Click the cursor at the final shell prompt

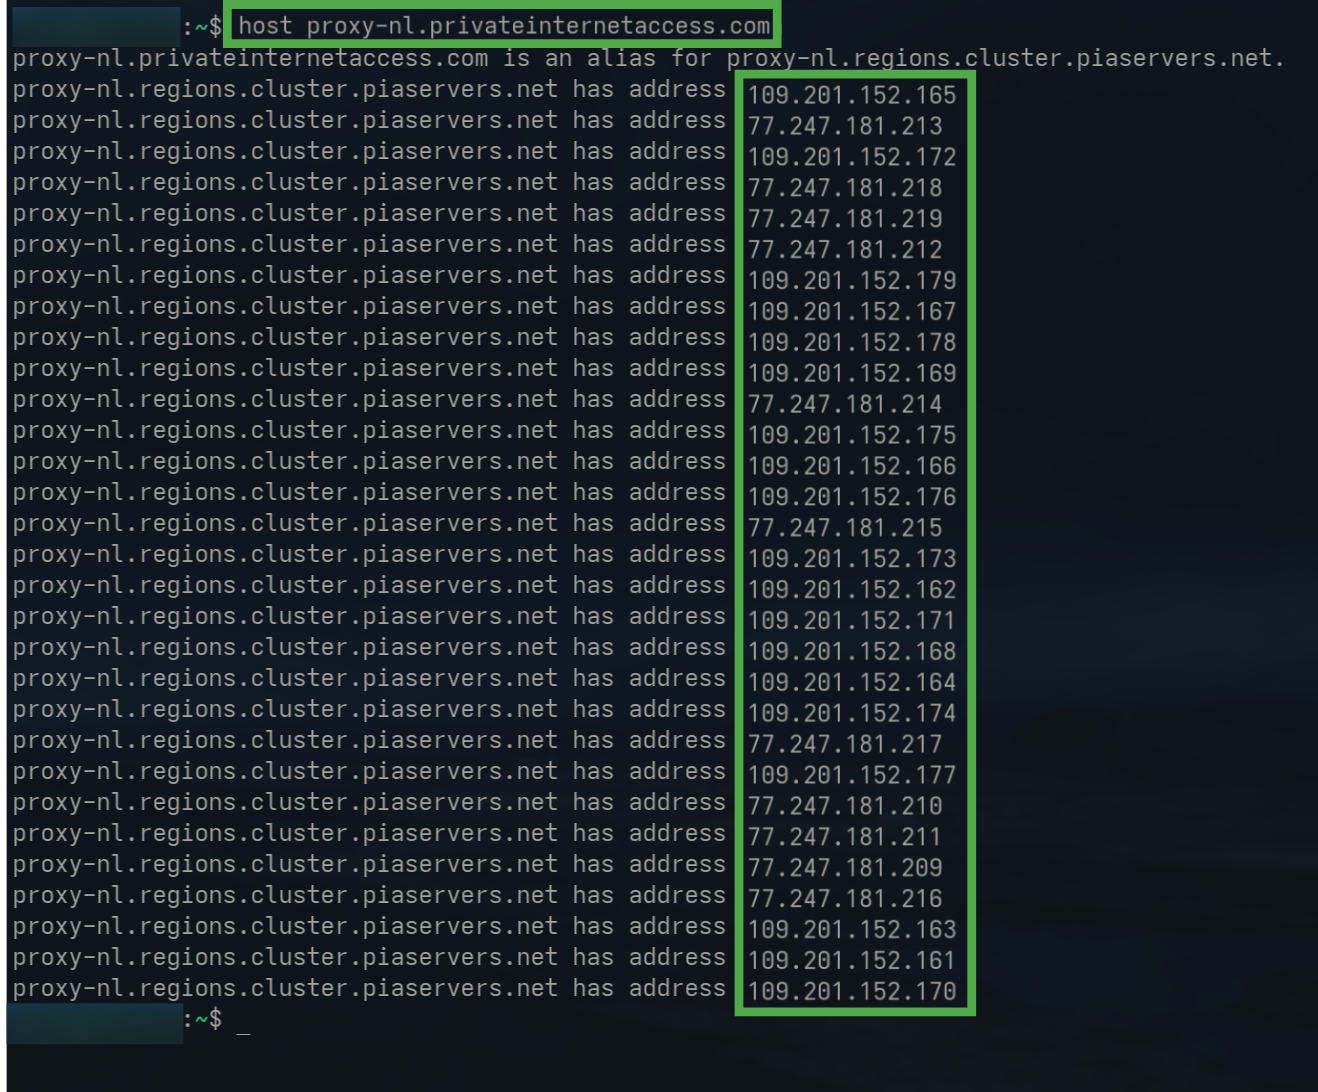[x=244, y=1032]
